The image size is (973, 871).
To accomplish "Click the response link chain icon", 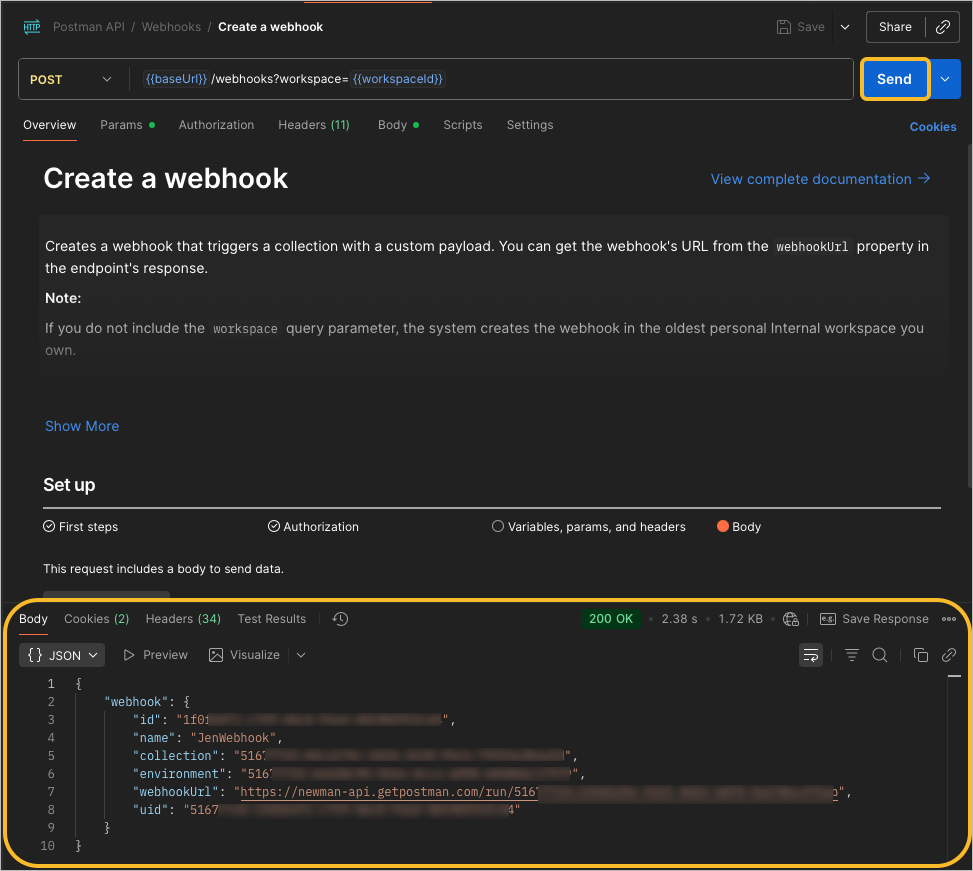I will click(949, 655).
